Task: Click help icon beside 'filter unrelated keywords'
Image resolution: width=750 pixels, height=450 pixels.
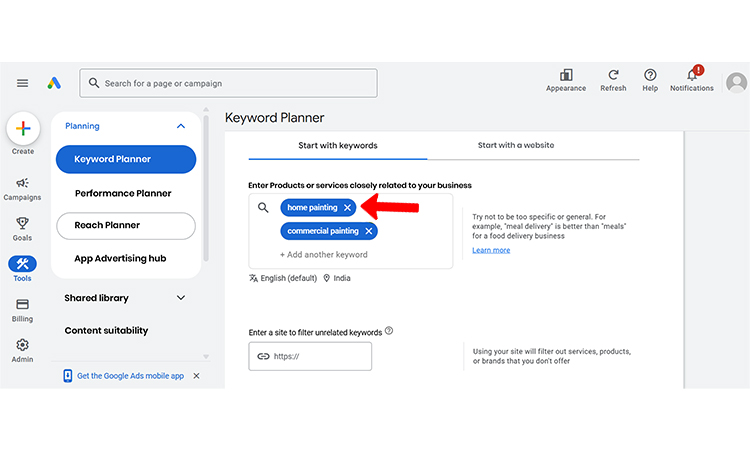Action: (x=389, y=330)
